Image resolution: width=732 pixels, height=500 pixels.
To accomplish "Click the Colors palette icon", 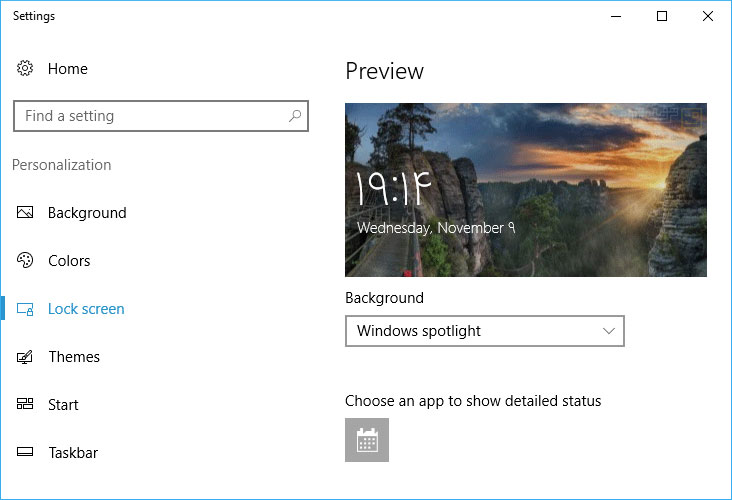I will click(x=25, y=261).
